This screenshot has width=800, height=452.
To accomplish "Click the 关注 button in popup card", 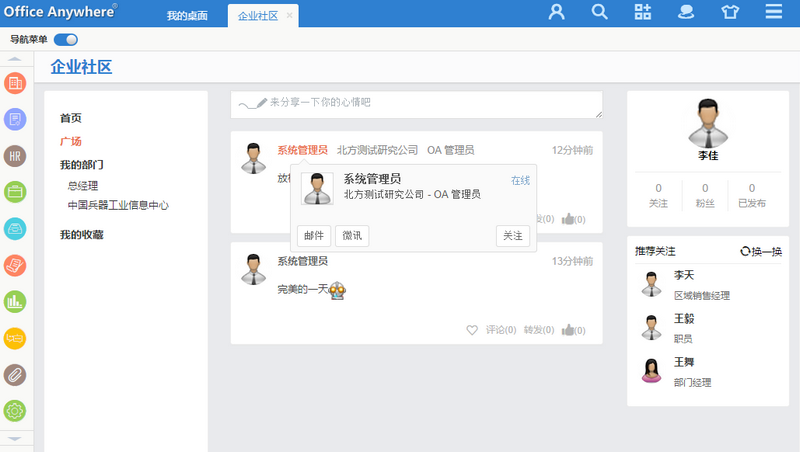I will (x=512, y=236).
